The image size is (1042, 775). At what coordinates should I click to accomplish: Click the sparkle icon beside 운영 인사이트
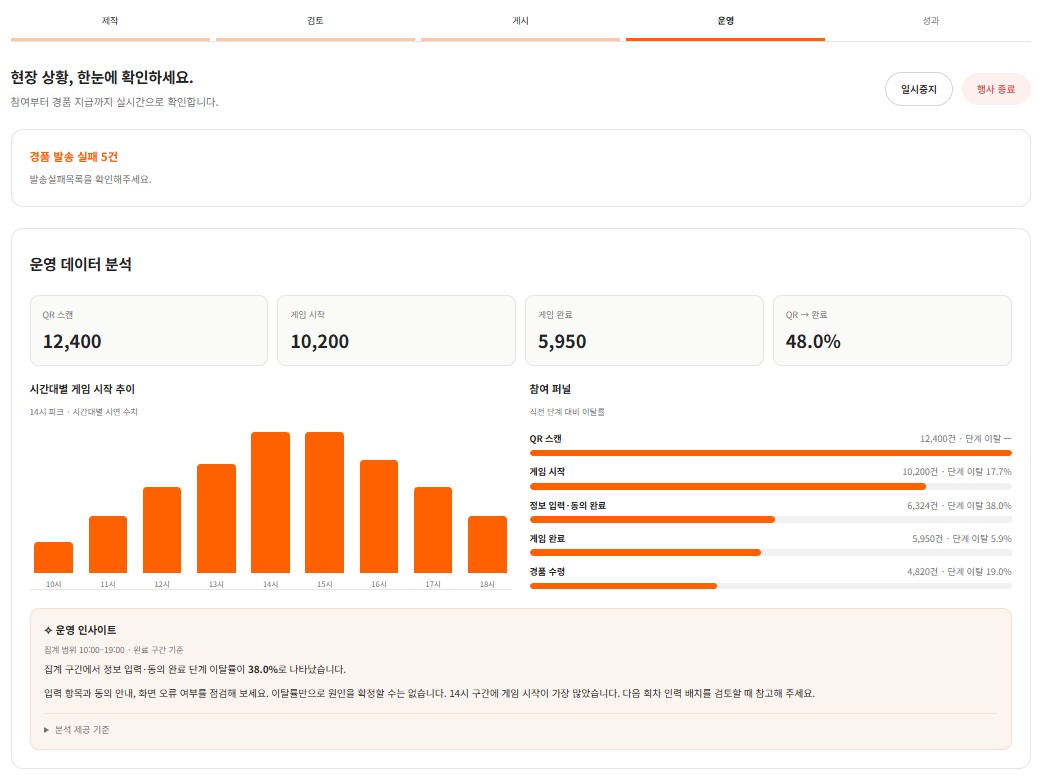[x=48, y=630]
